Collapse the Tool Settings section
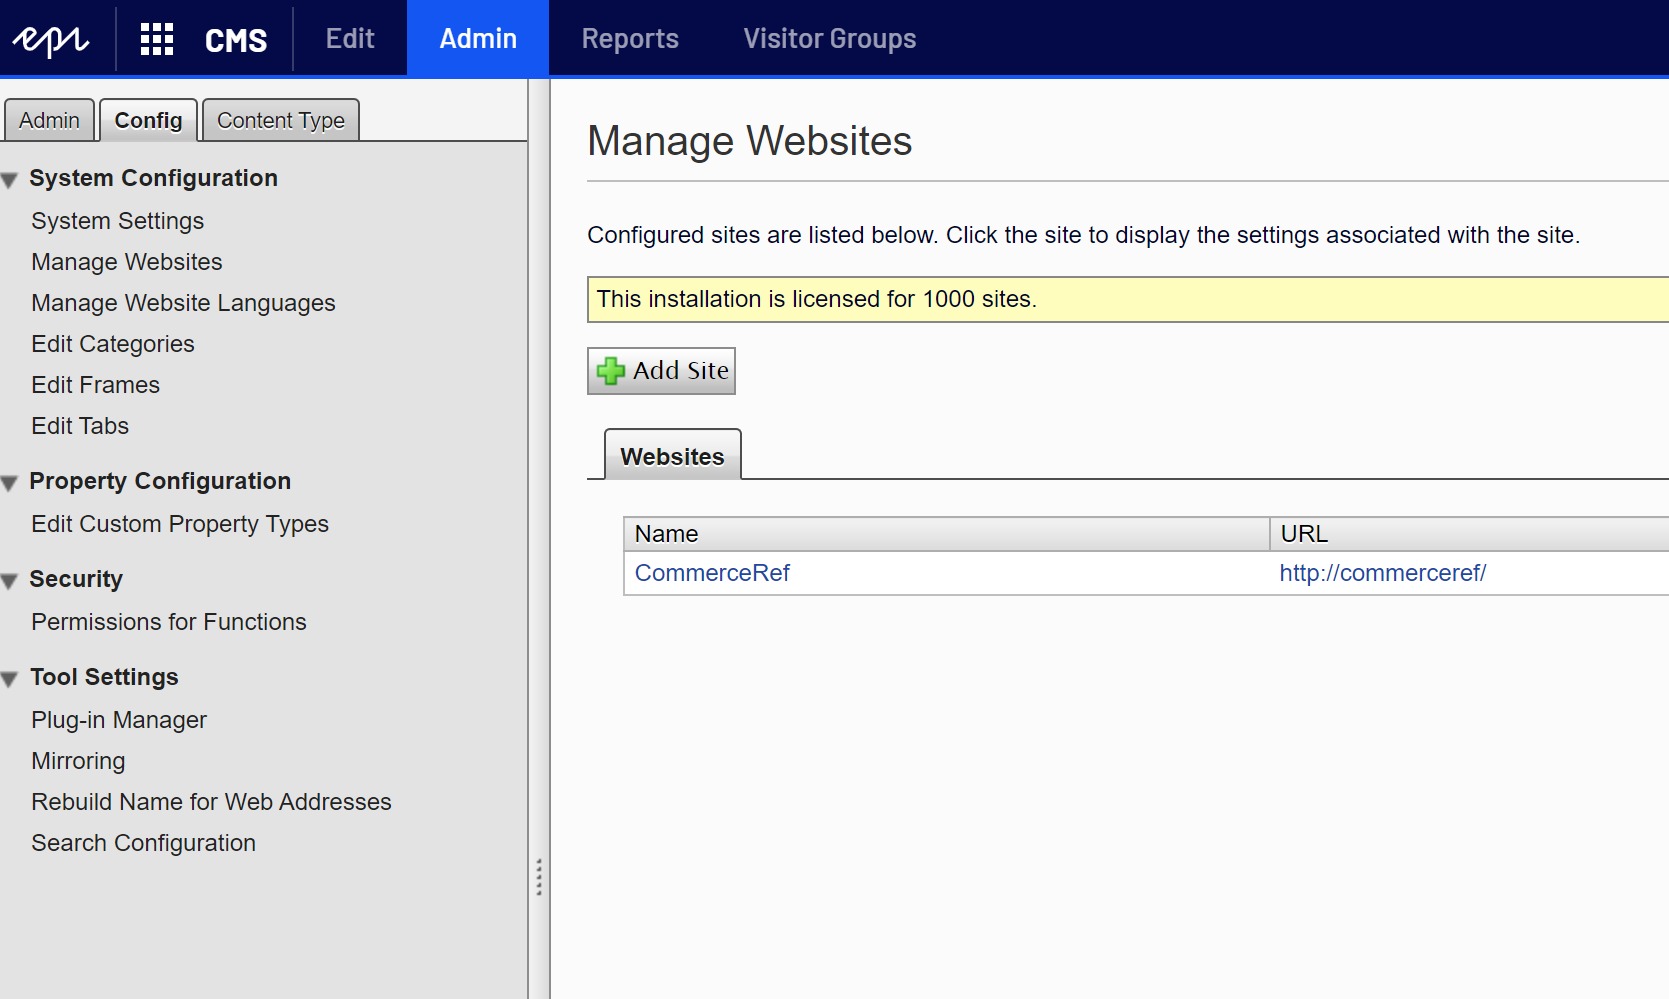1669x999 pixels. pos(10,679)
